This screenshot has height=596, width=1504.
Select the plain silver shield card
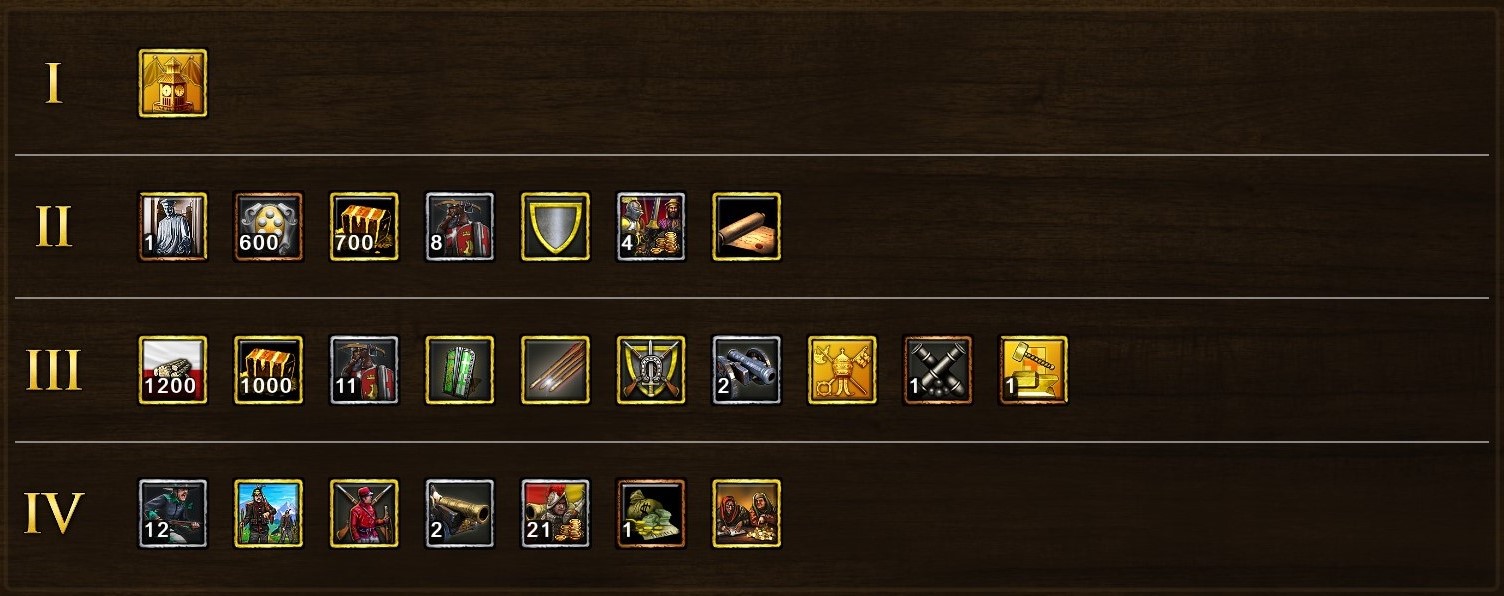556,227
